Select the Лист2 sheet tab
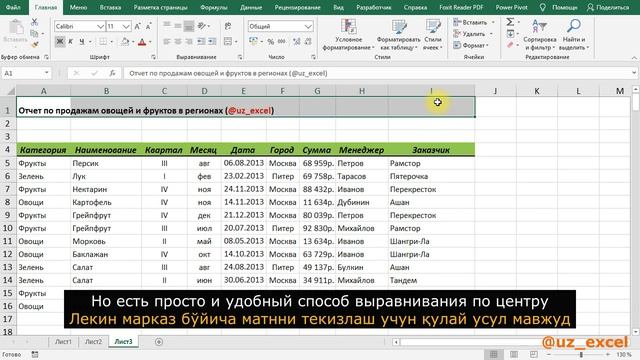Screen dimensions: 640x360 coord(93,342)
